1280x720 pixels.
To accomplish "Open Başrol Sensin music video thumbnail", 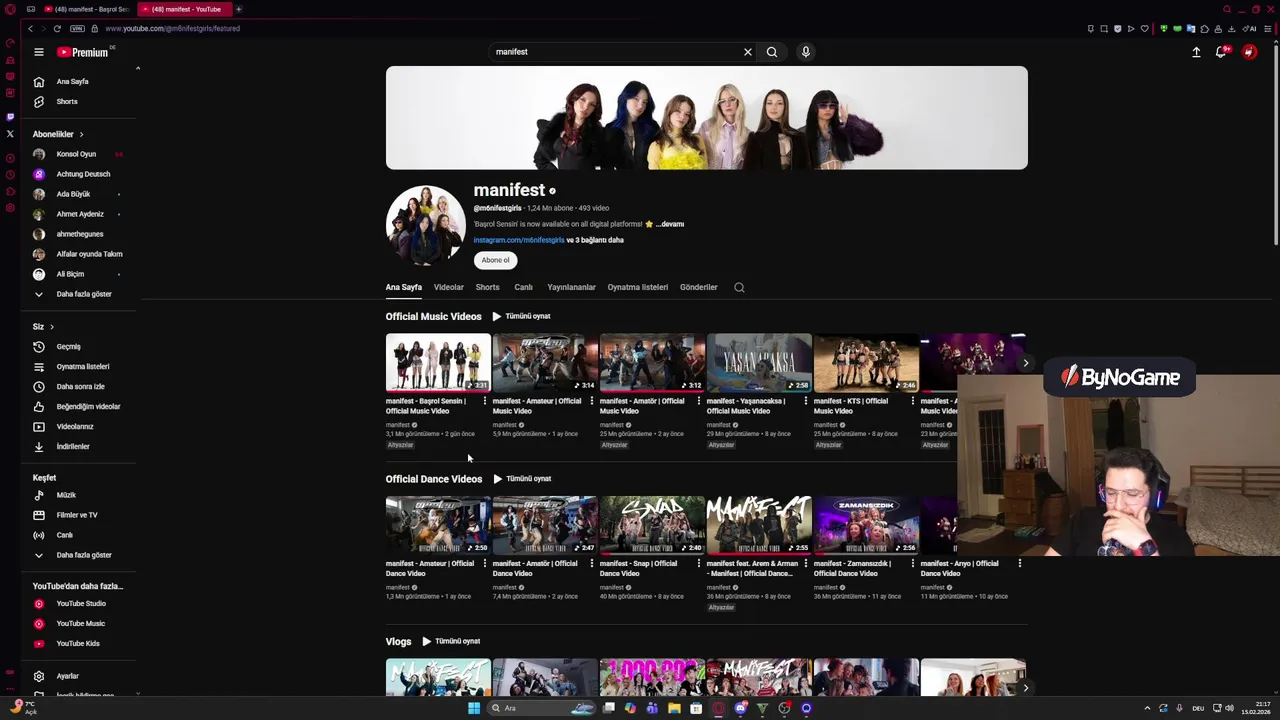I will point(438,362).
